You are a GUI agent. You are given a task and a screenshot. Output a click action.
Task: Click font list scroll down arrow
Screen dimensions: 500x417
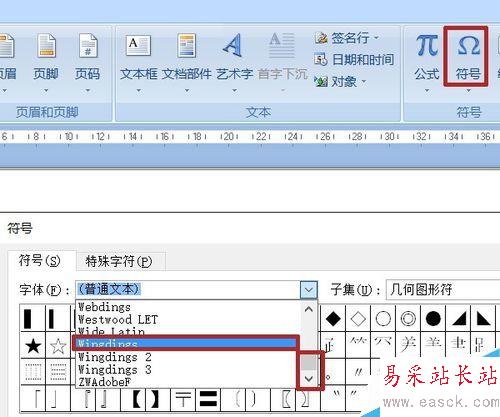[x=309, y=378]
